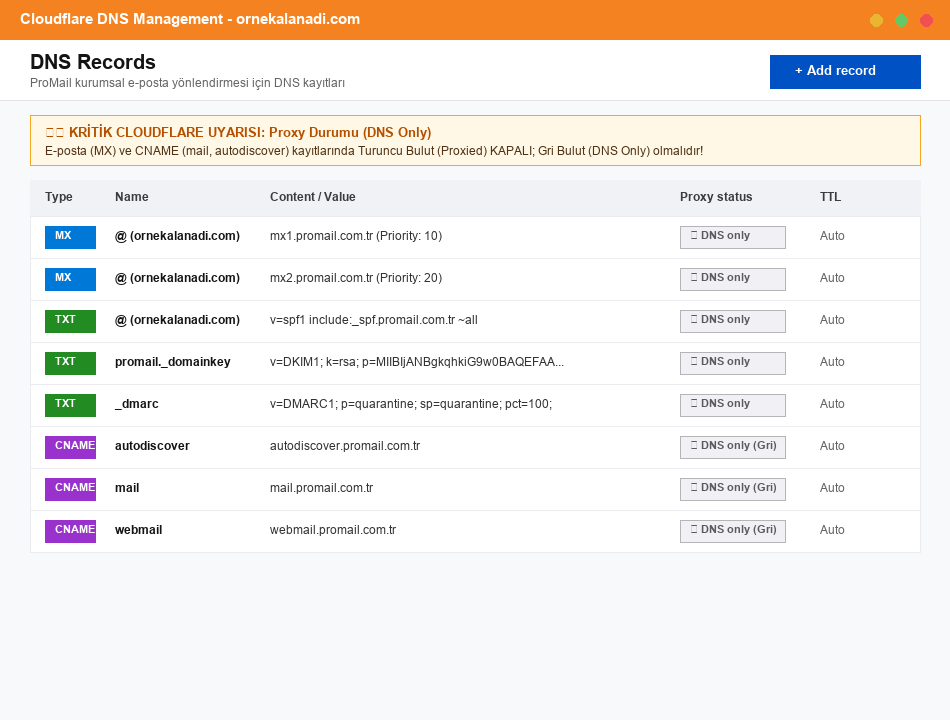This screenshot has height=720, width=950.
Task: Toggle DNS only on the SPF TXT record
Action: pyautogui.click(x=732, y=321)
